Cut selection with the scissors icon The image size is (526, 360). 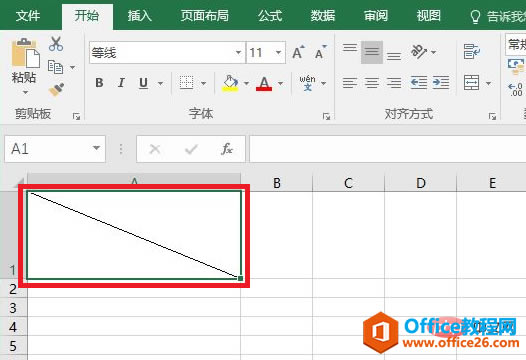point(56,44)
